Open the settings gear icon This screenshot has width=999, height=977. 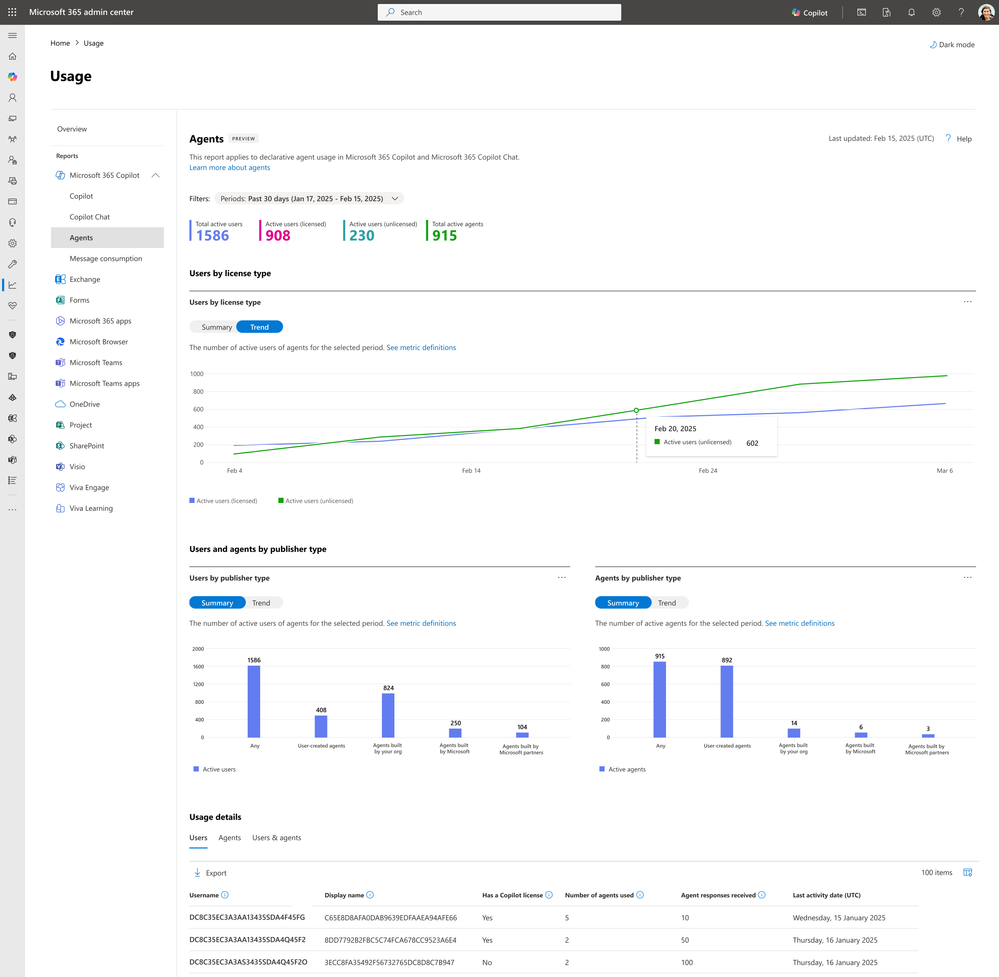pyautogui.click(x=936, y=12)
